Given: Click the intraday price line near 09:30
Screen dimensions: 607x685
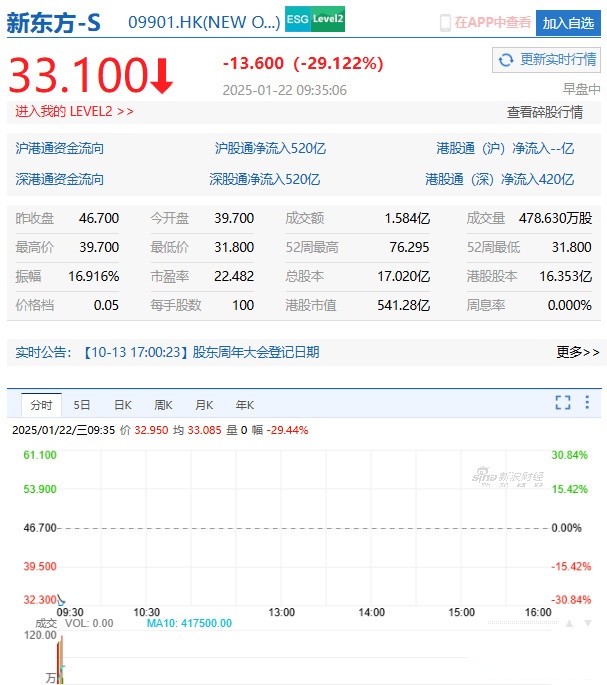Looking at the screenshot, I should click(x=61, y=600).
